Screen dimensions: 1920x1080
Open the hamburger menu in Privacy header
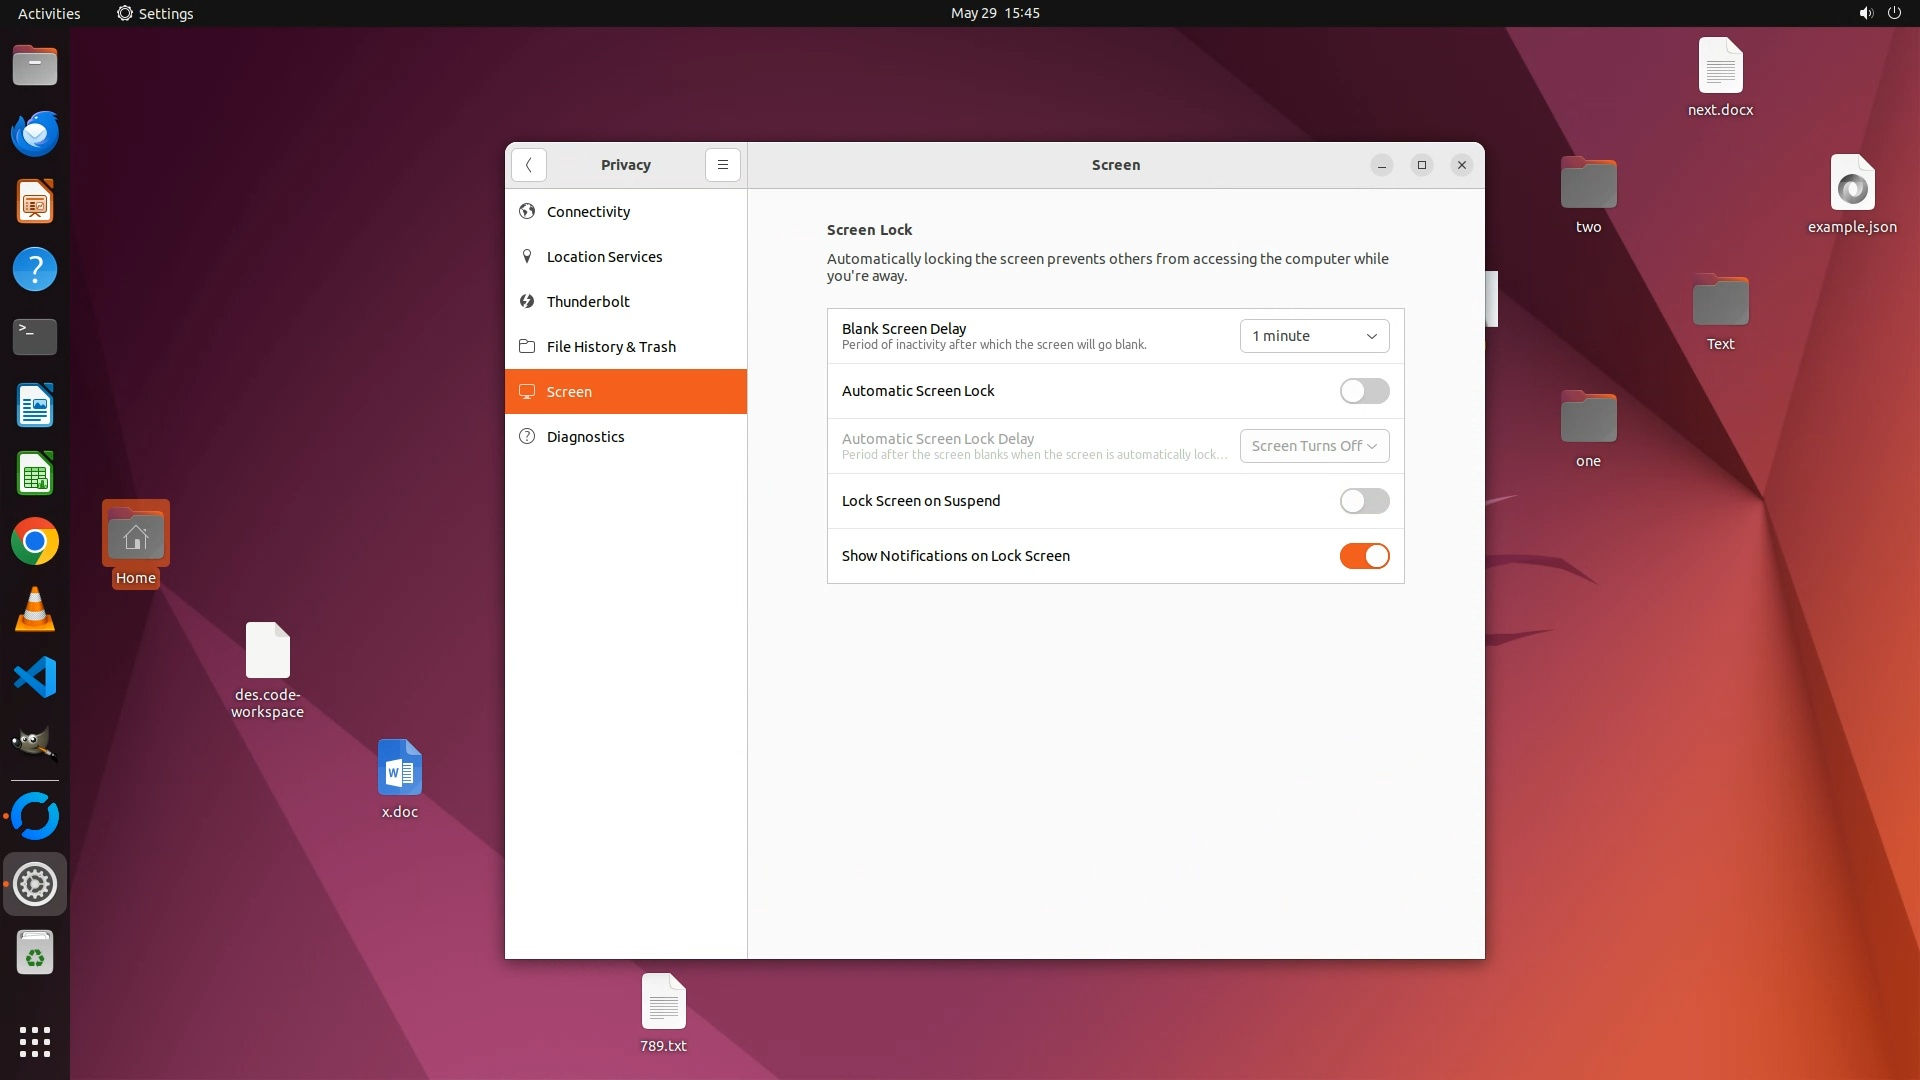[722, 165]
